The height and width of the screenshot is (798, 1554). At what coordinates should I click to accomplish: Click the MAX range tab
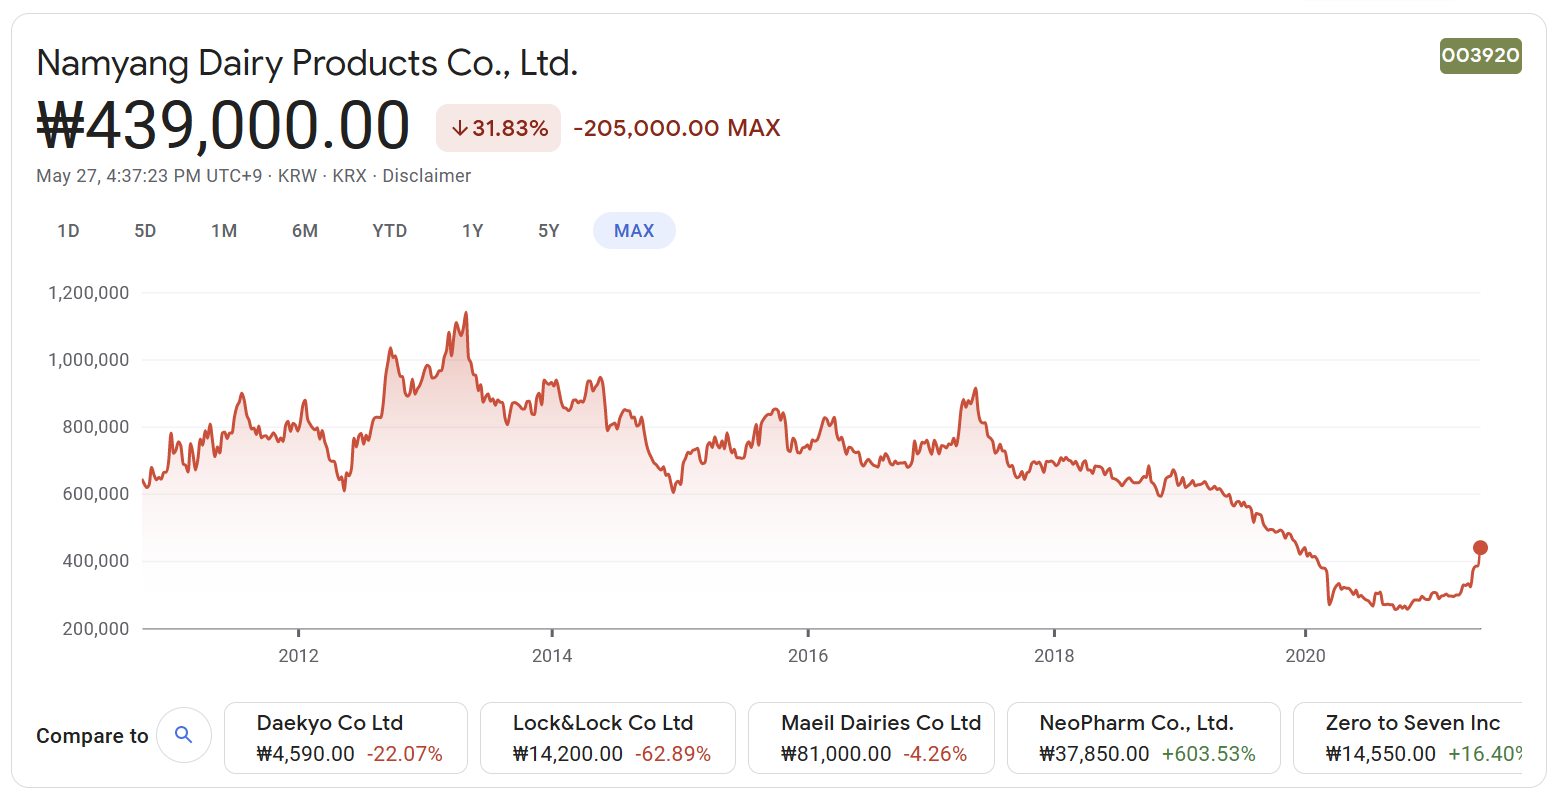[x=634, y=231]
